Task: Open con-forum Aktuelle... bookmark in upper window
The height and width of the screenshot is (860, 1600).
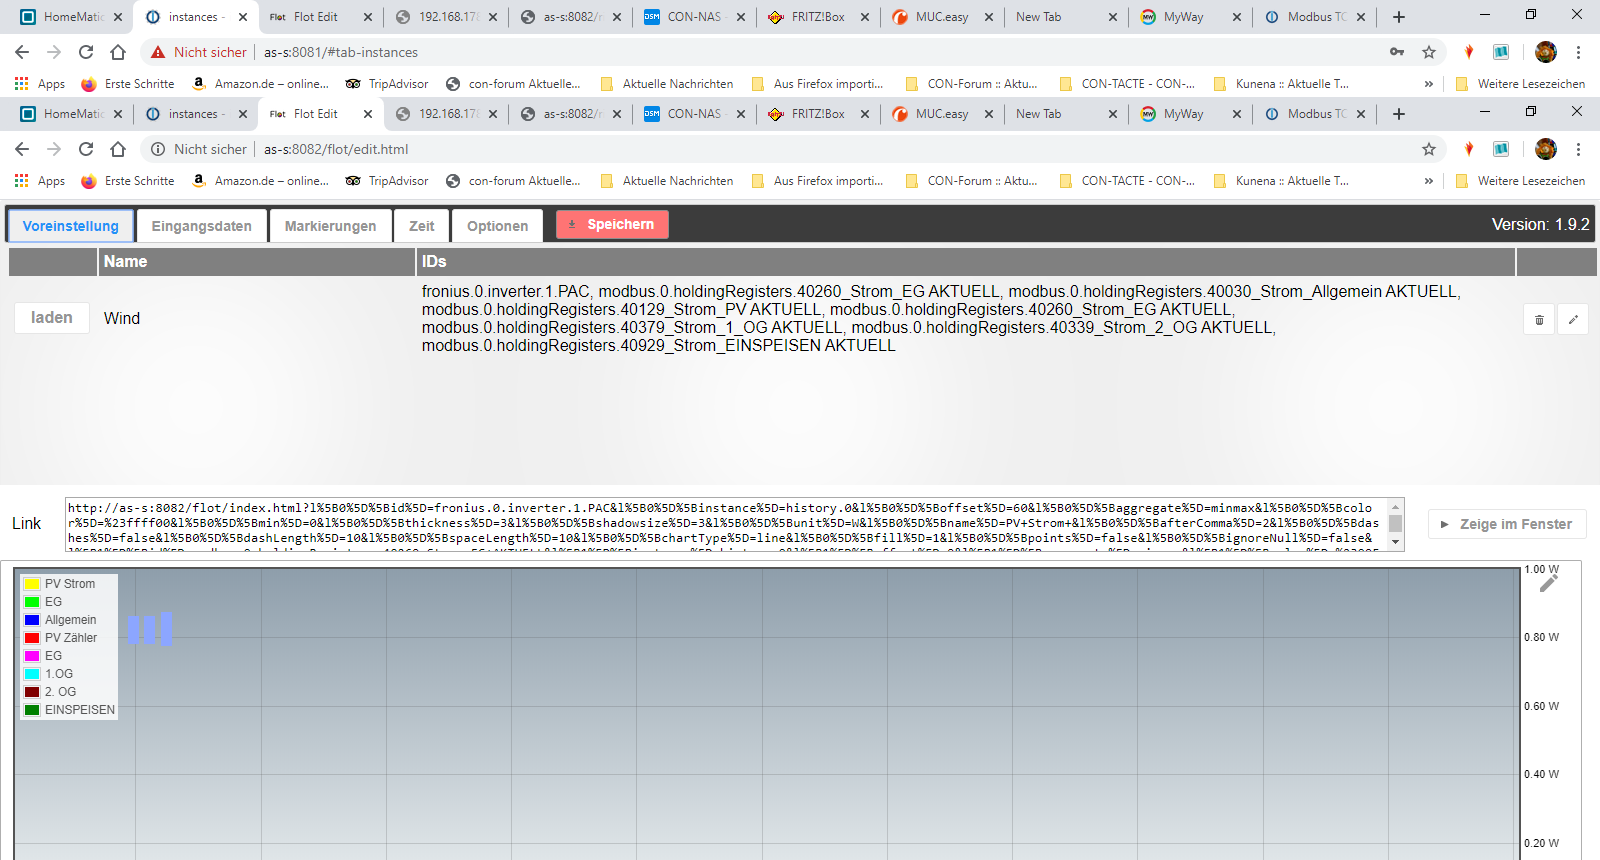Action: pyautogui.click(x=513, y=84)
